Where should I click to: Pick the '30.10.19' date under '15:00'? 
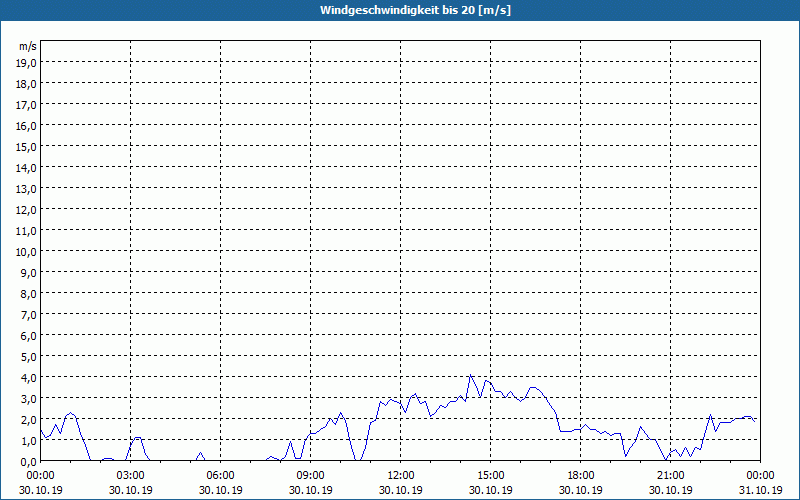491,490
